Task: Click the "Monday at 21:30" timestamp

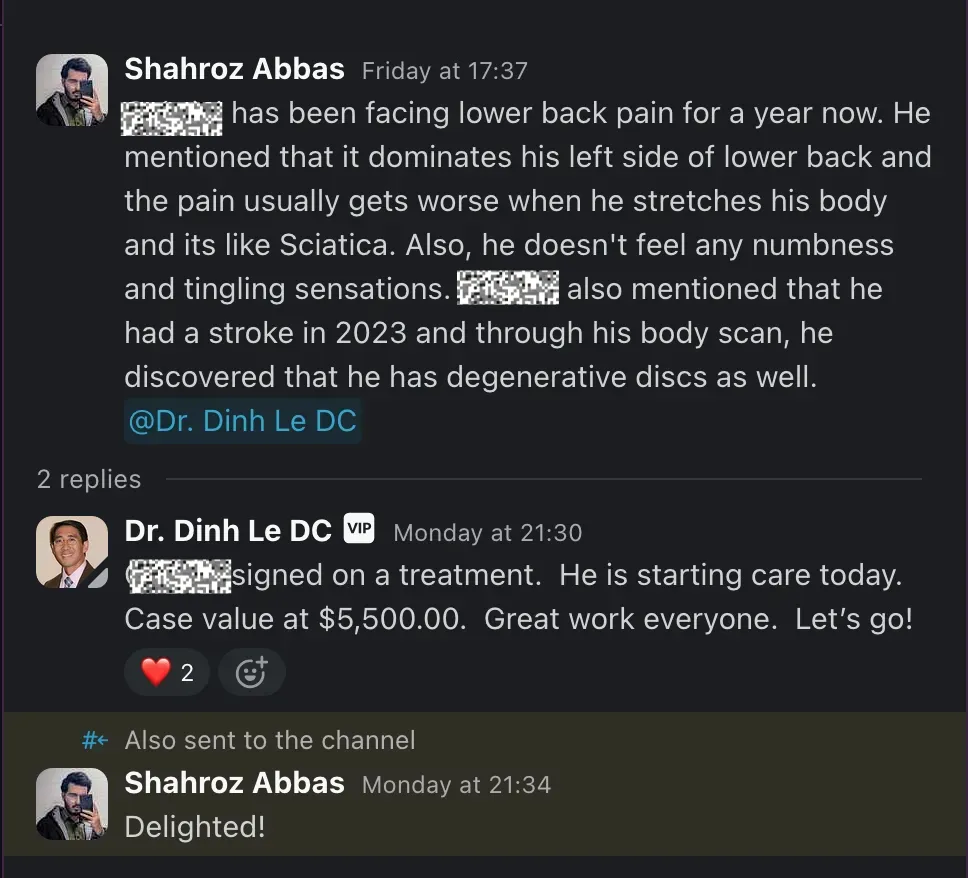Action: pos(487,533)
